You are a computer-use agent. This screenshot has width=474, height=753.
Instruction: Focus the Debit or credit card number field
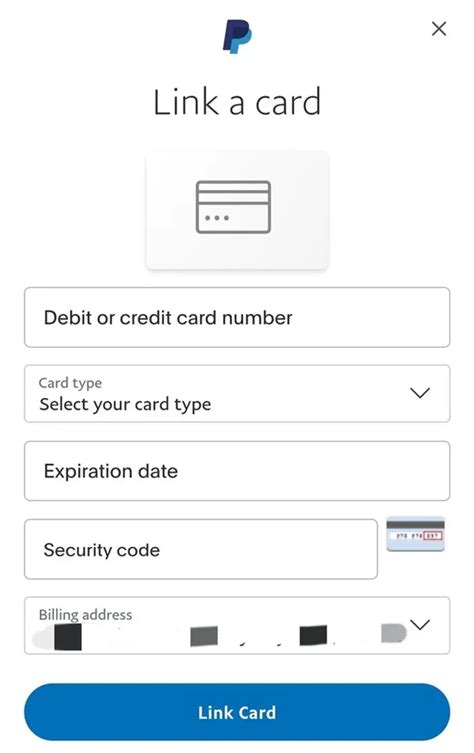point(237,317)
